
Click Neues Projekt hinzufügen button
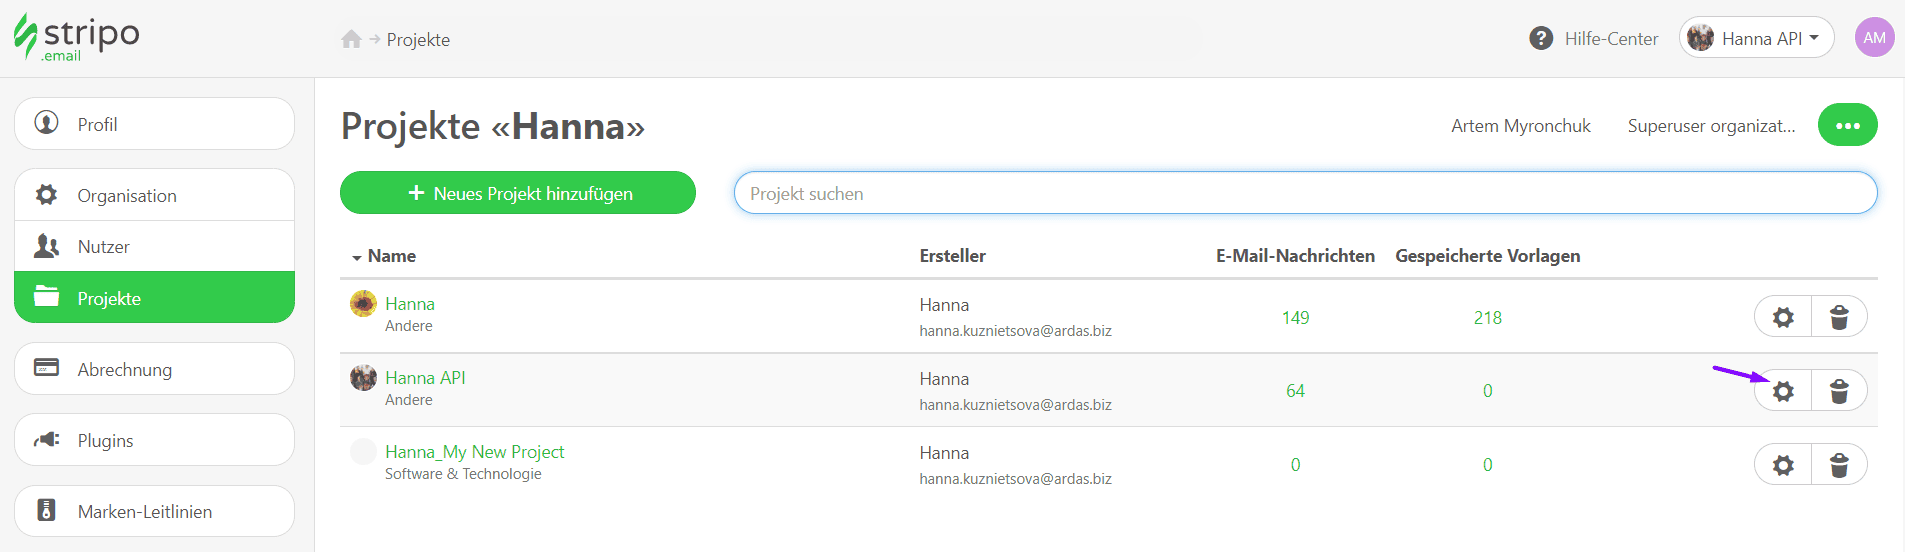(x=518, y=193)
